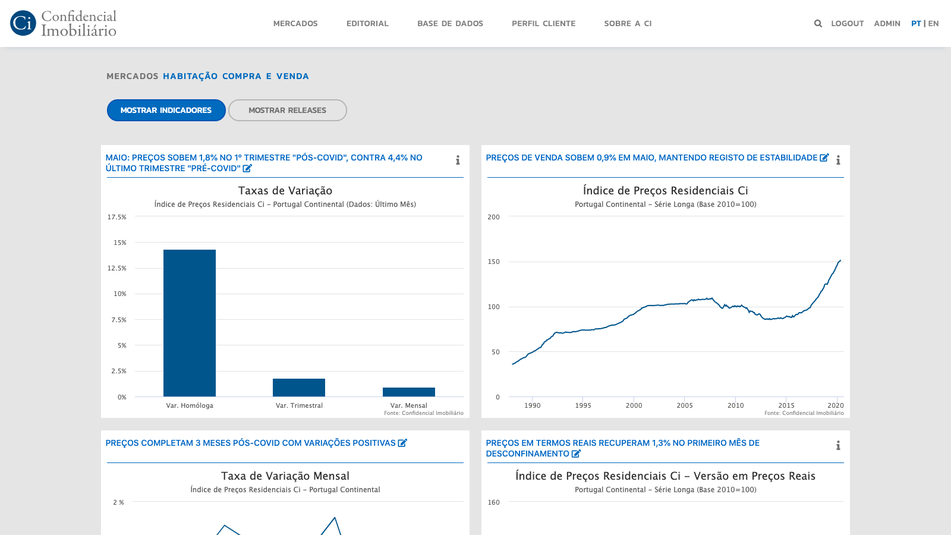Open the search magnifier icon

point(818,24)
